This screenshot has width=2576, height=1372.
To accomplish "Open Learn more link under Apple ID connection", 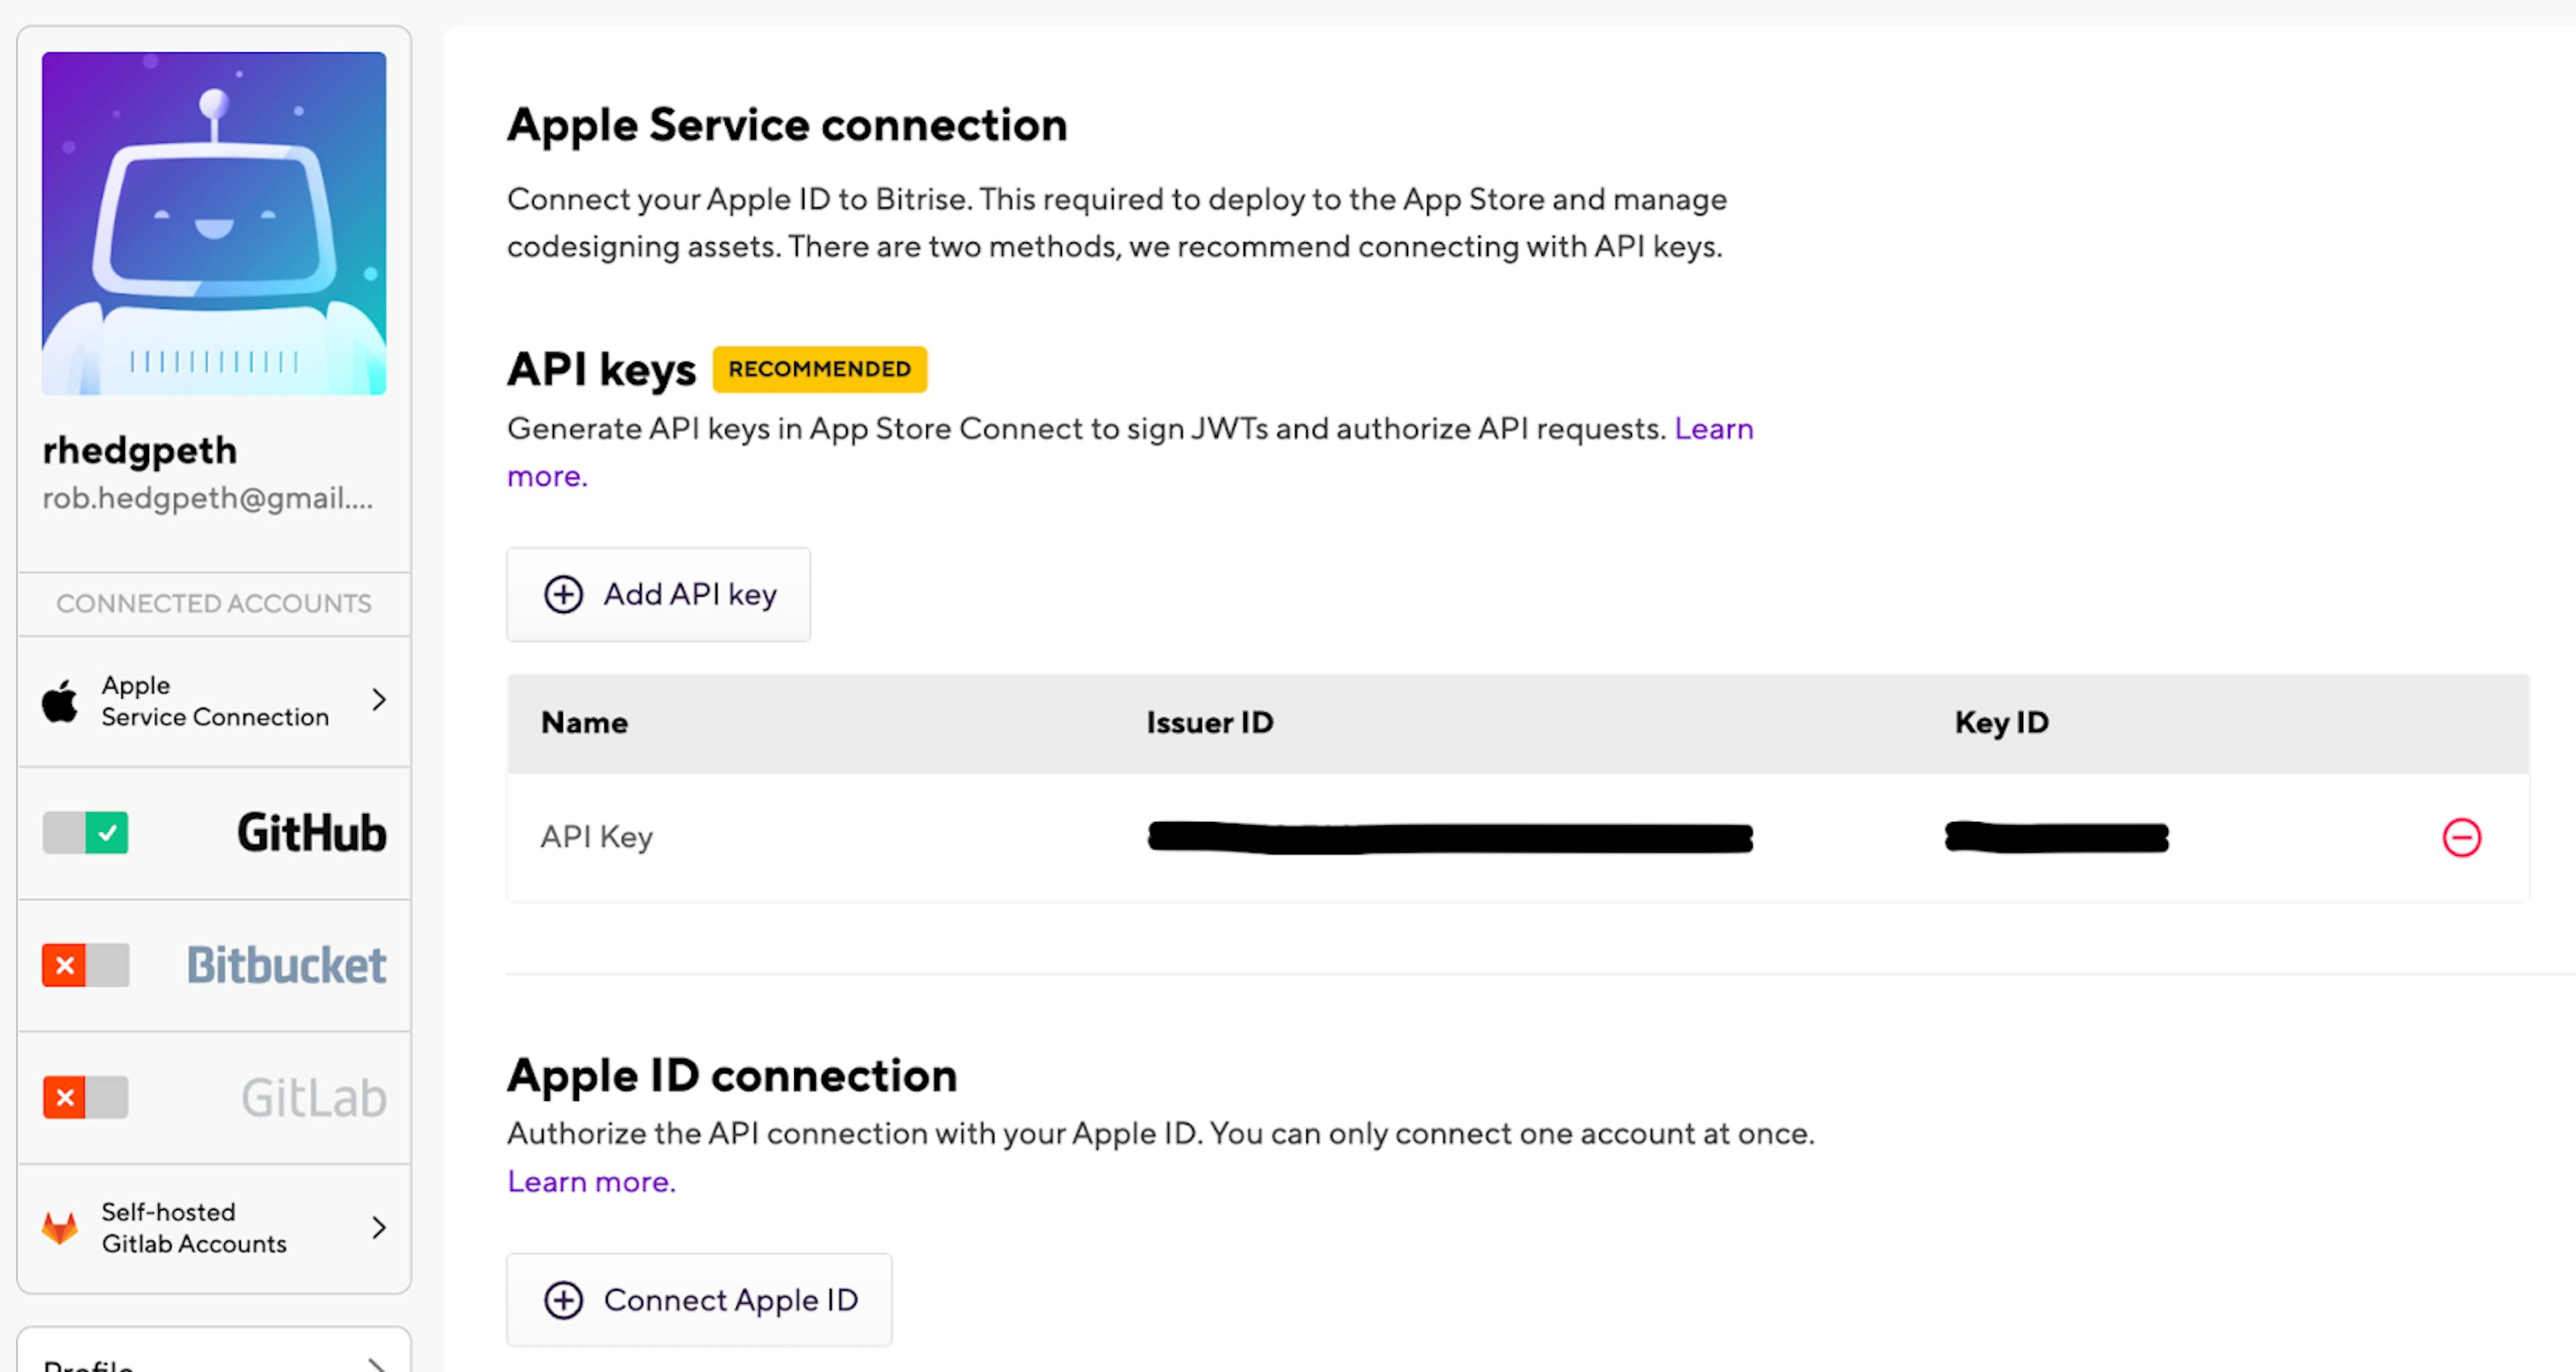I will (591, 1182).
